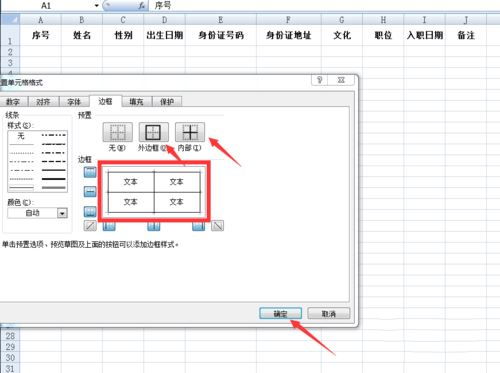Select column G header
The width and height of the screenshot is (500, 373).
point(342,20)
